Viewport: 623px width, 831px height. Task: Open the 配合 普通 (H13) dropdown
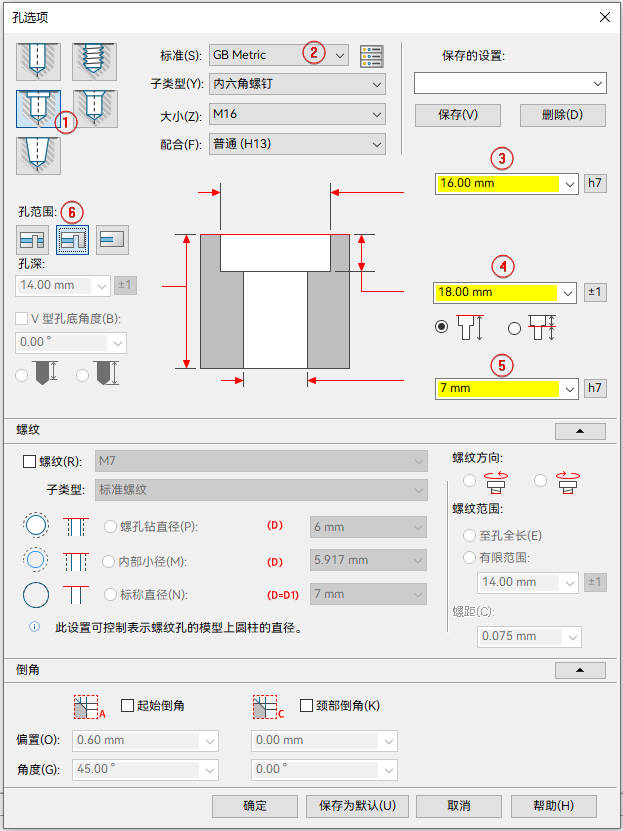[297, 144]
